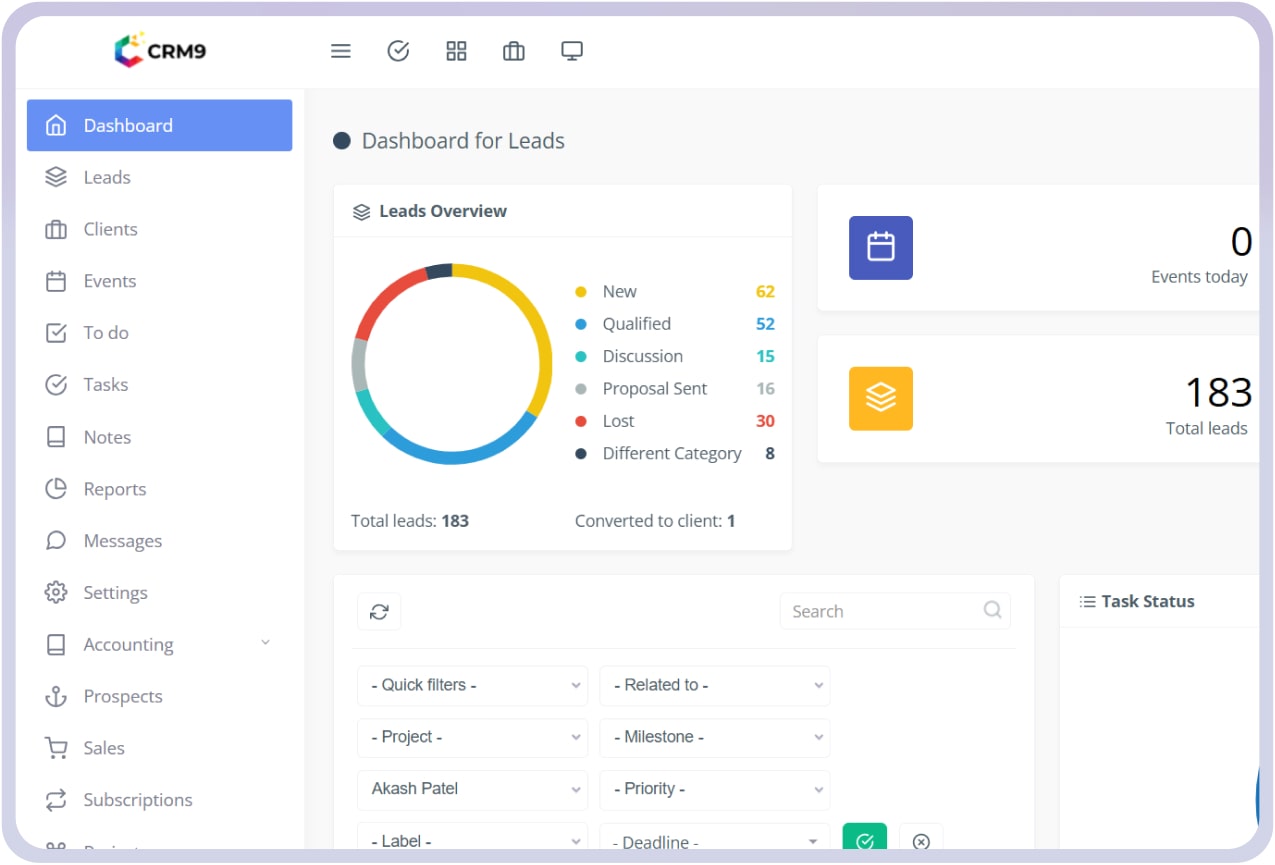Viewport: 1275px width, 865px height.
Task: Apply filters with the green checkmark button
Action: pyautogui.click(x=865, y=841)
